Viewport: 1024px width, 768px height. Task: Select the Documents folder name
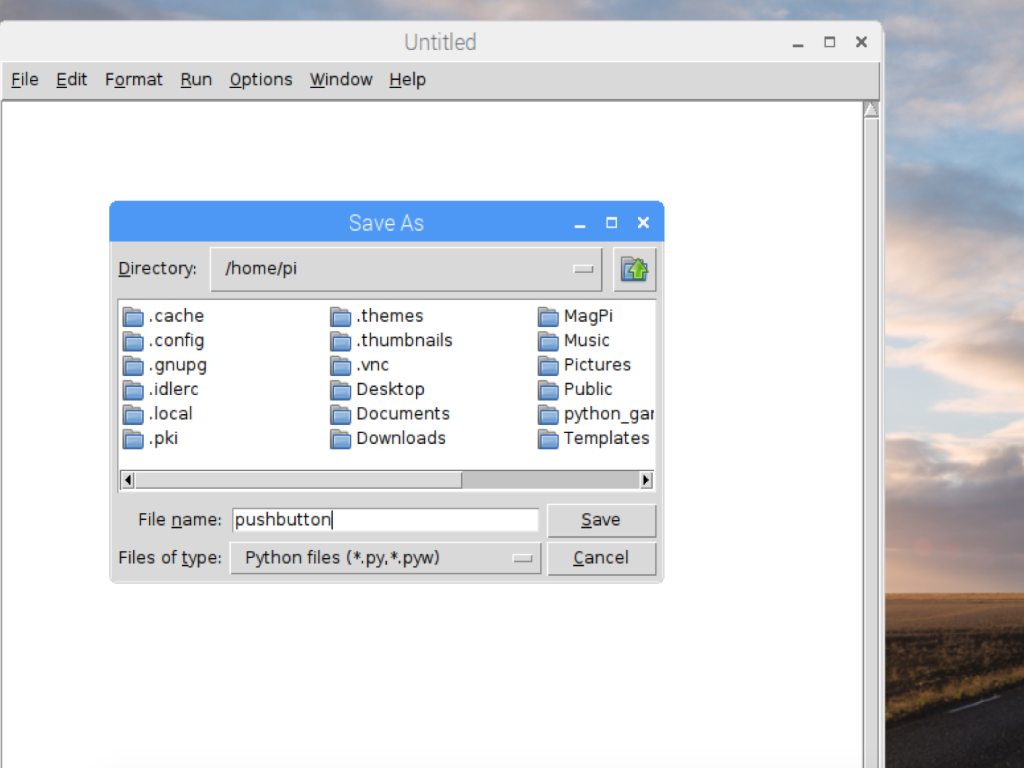point(403,414)
